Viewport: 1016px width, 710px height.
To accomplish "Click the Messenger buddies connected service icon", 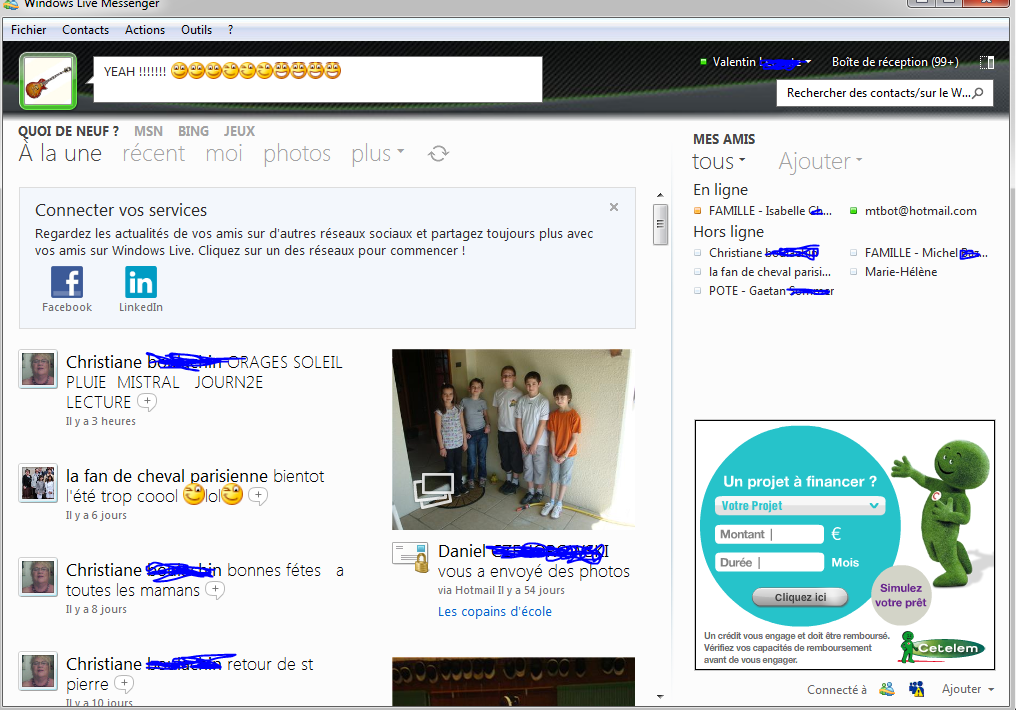I will tap(887, 689).
